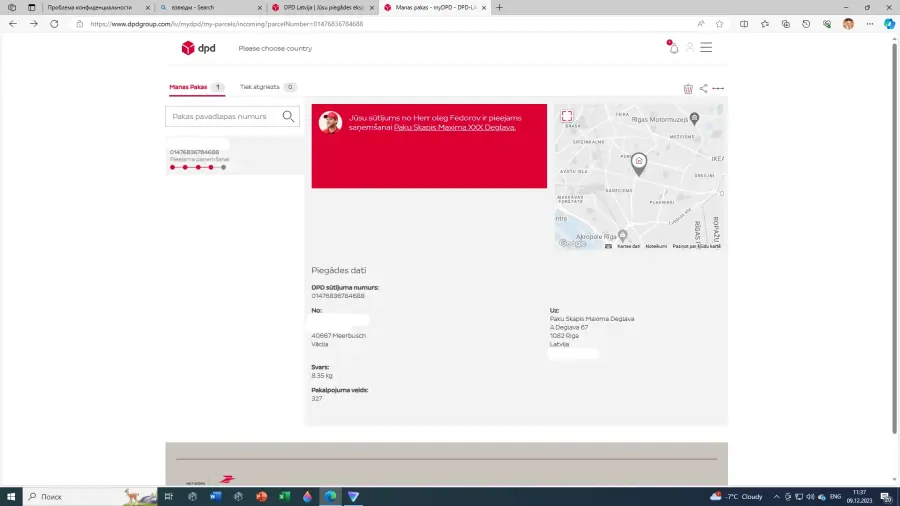The width and height of the screenshot is (900, 506).
Task: Go back in browser
Action: [x=13, y=24]
